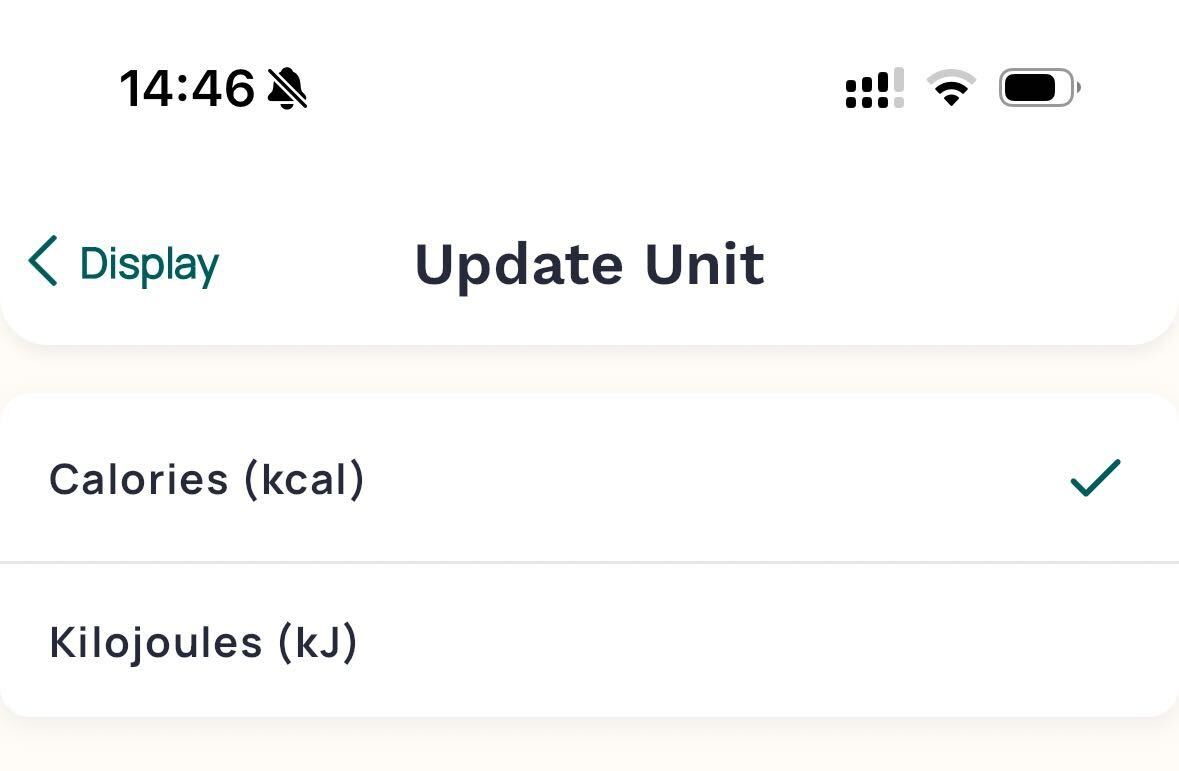The image size is (1179, 771).
Task: Tap empty header area right of title
Action: pos(980,265)
